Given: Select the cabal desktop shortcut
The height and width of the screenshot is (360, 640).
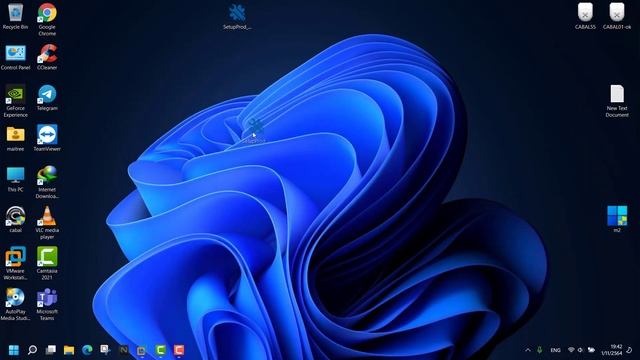Looking at the screenshot, I should (x=16, y=220).
